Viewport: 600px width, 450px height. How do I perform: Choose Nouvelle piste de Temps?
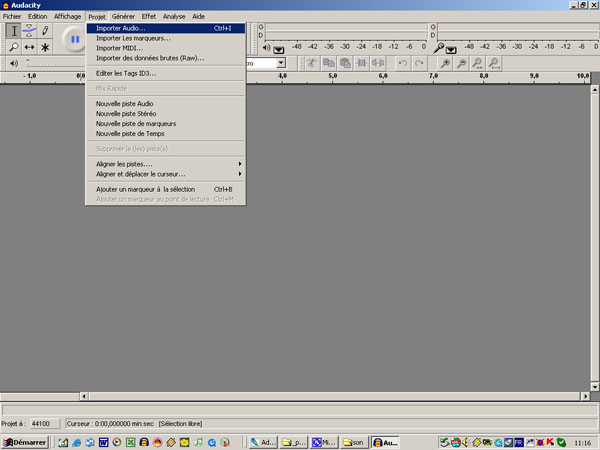[165, 134]
